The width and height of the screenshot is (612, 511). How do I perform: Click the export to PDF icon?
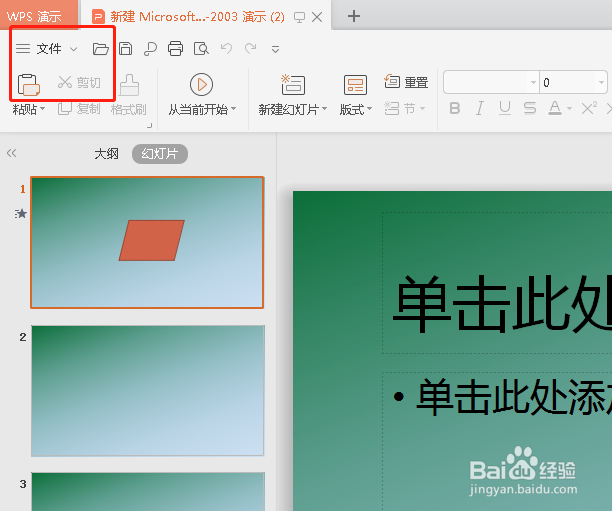150,49
